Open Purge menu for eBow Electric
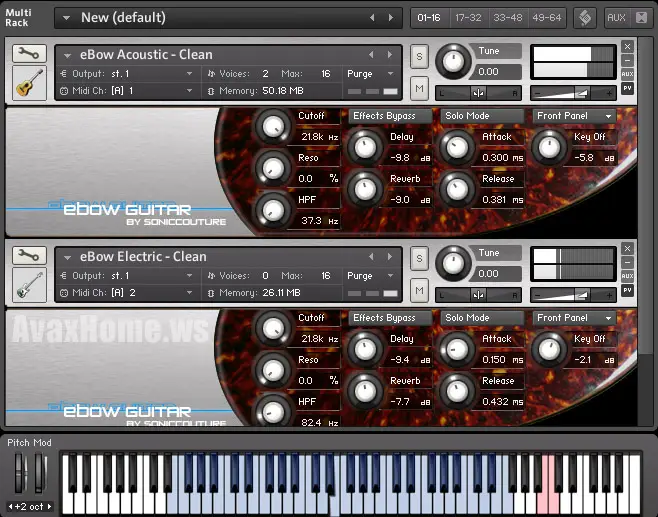658x517 pixels. point(371,276)
